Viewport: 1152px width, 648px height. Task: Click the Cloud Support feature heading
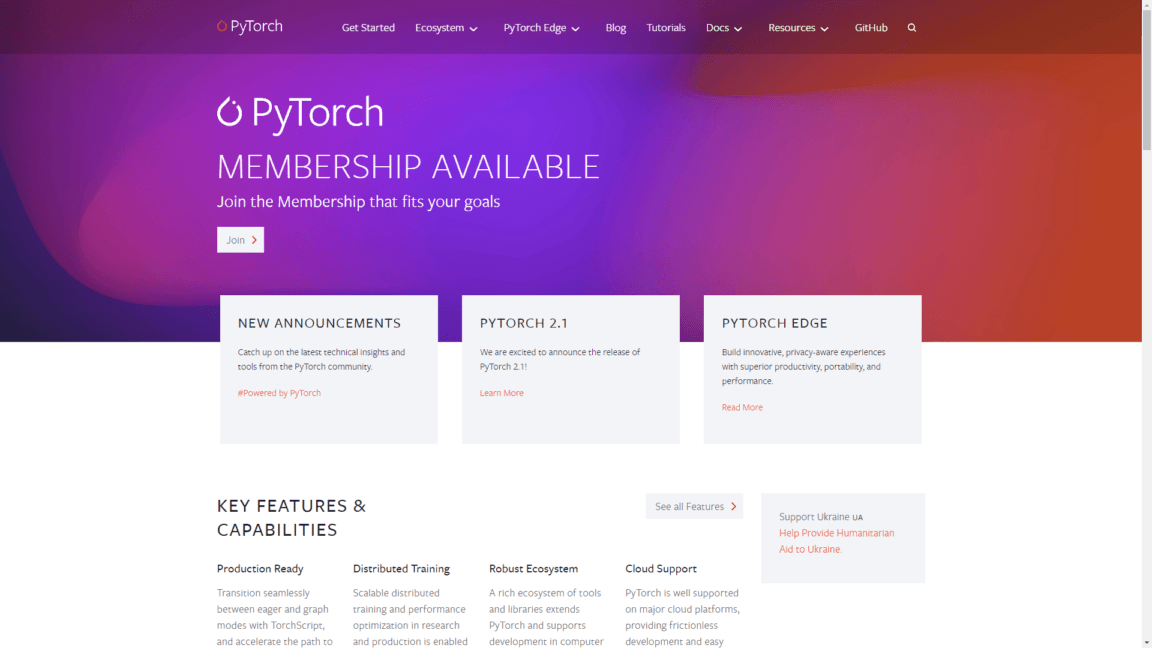coord(660,569)
